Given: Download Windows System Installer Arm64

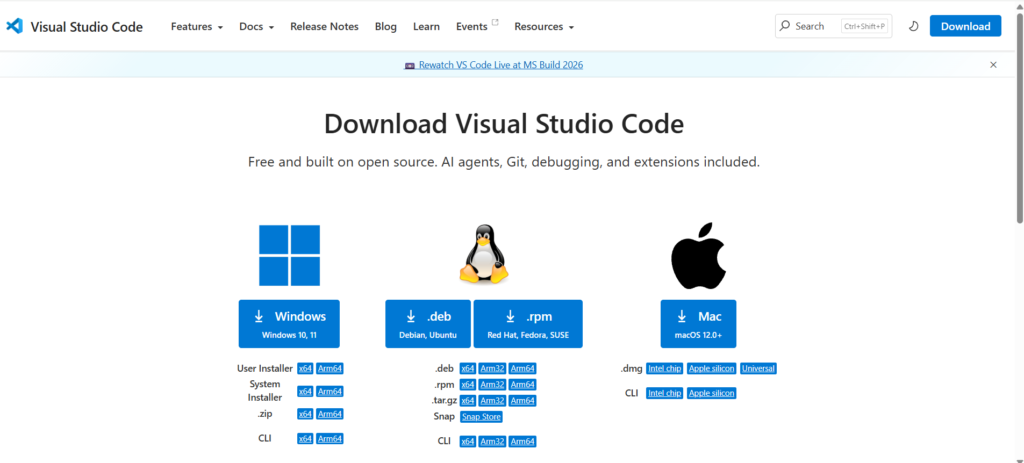Looking at the screenshot, I should tap(330, 391).
